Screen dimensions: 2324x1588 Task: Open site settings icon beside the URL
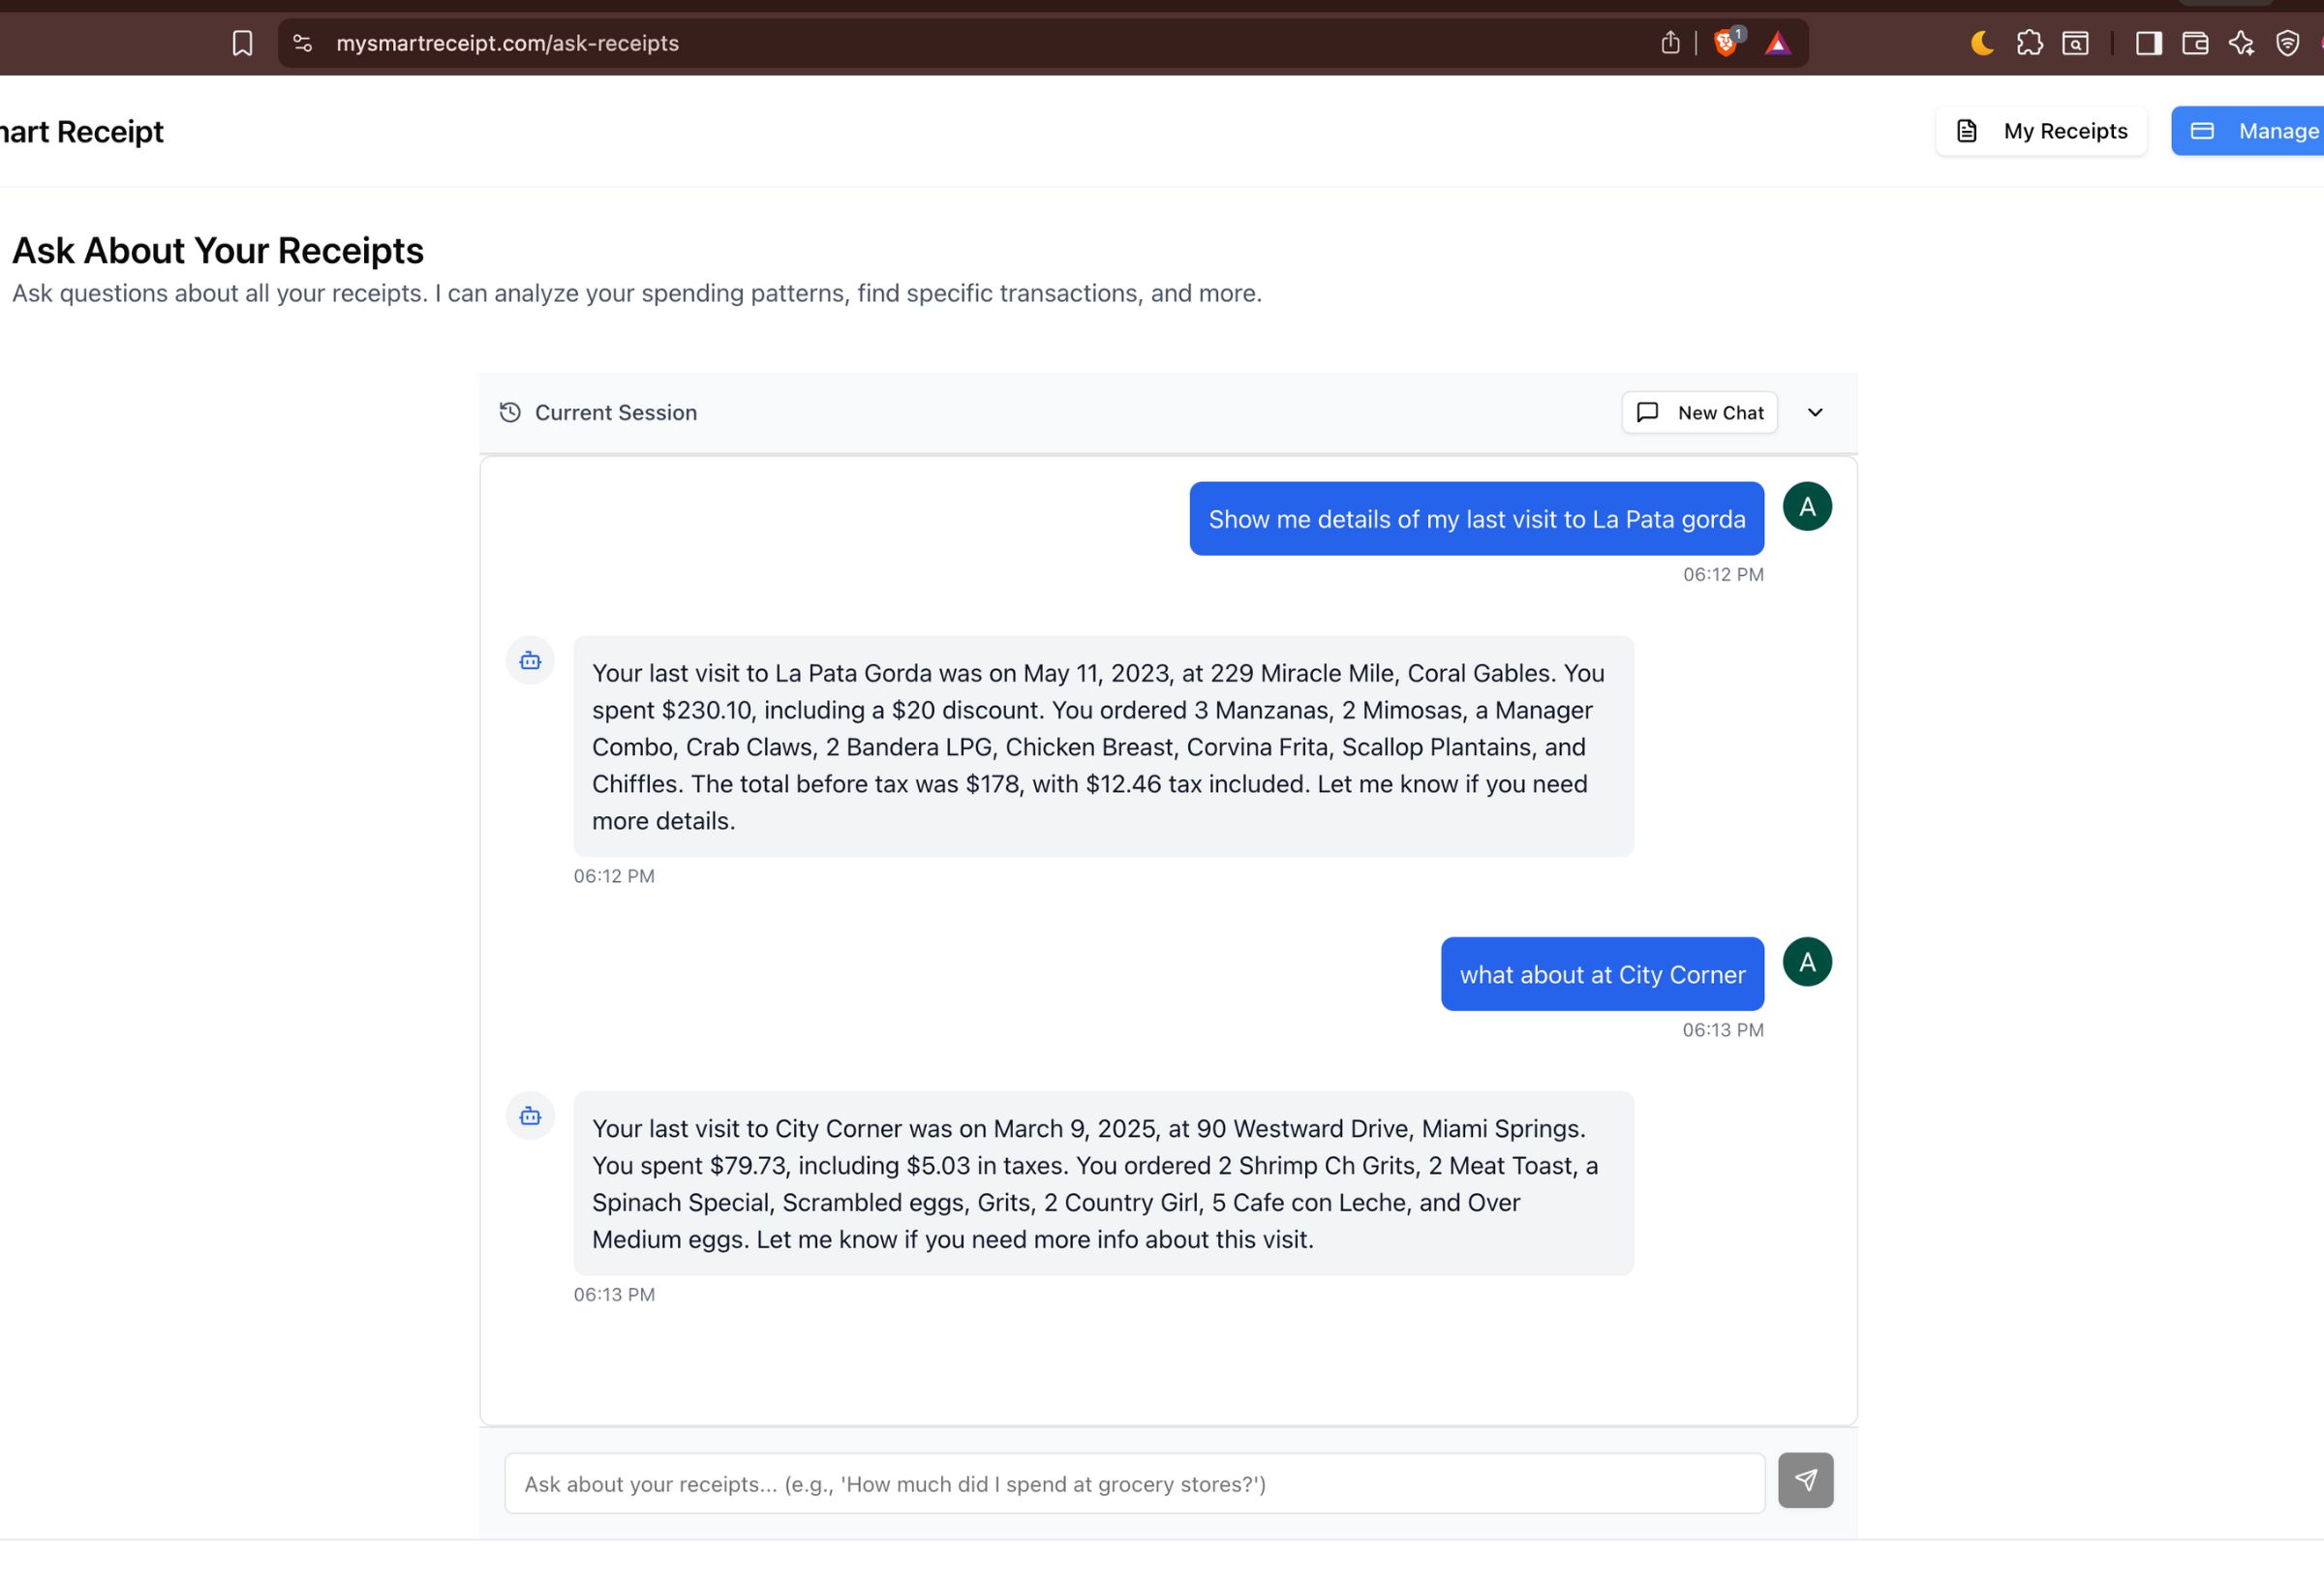click(303, 43)
